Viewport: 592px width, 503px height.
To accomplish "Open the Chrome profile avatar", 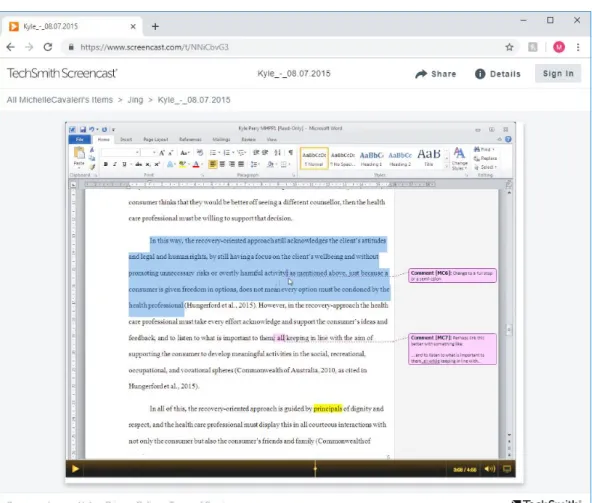I will click(x=559, y=47).
